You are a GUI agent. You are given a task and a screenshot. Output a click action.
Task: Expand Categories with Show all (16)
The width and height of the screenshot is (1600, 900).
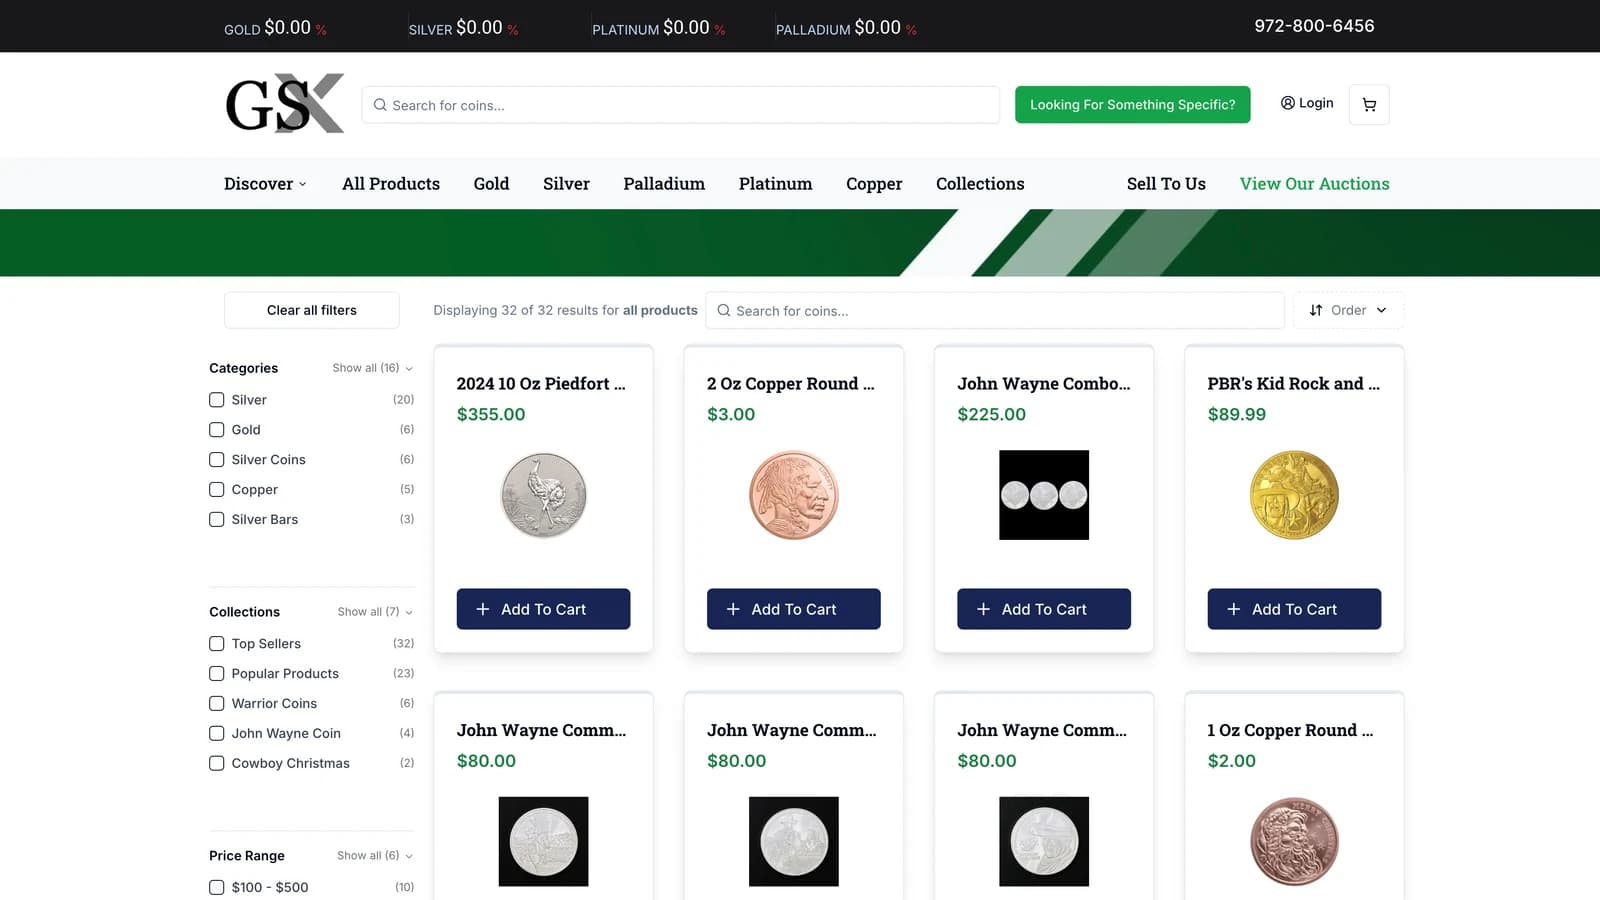click(x=373, y=368)
